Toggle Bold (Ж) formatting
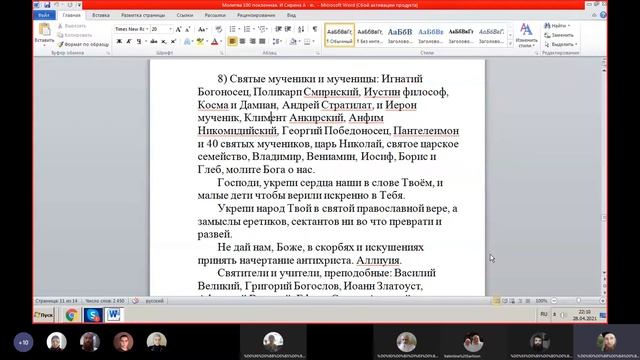The height and width of the screenshot is (360, 640). point(119,41)
